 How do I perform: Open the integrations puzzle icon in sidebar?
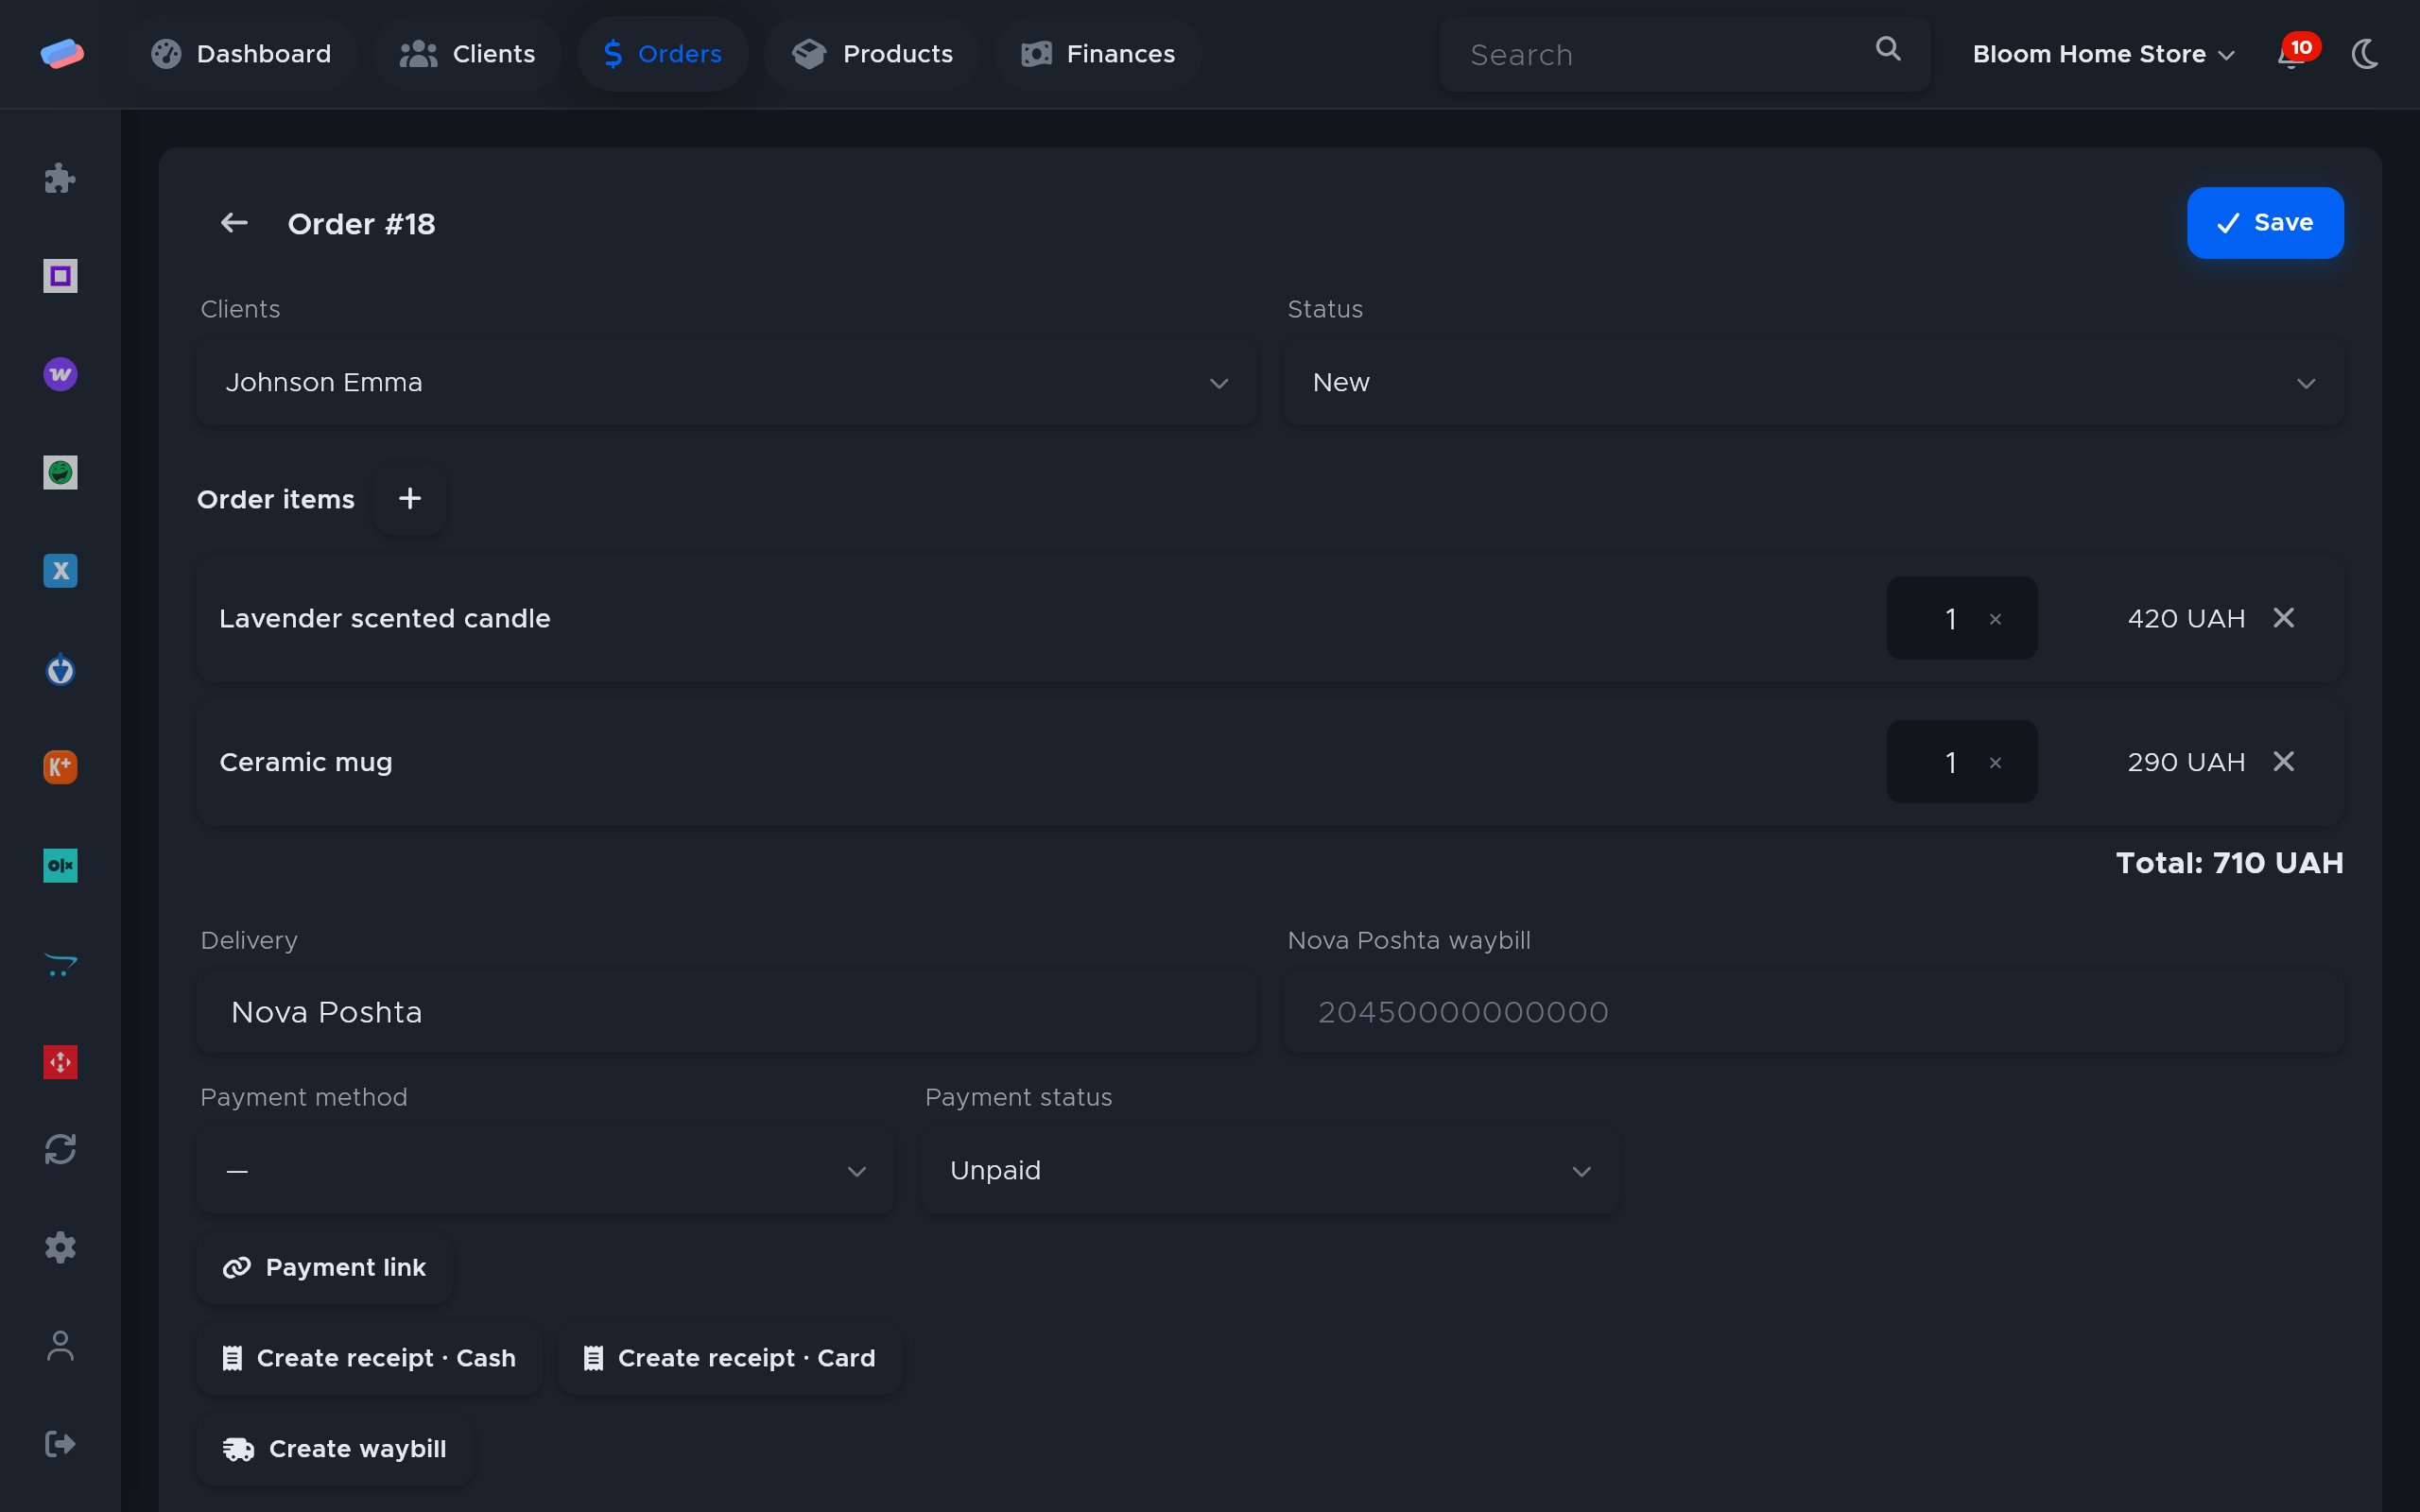pos(60,179)
